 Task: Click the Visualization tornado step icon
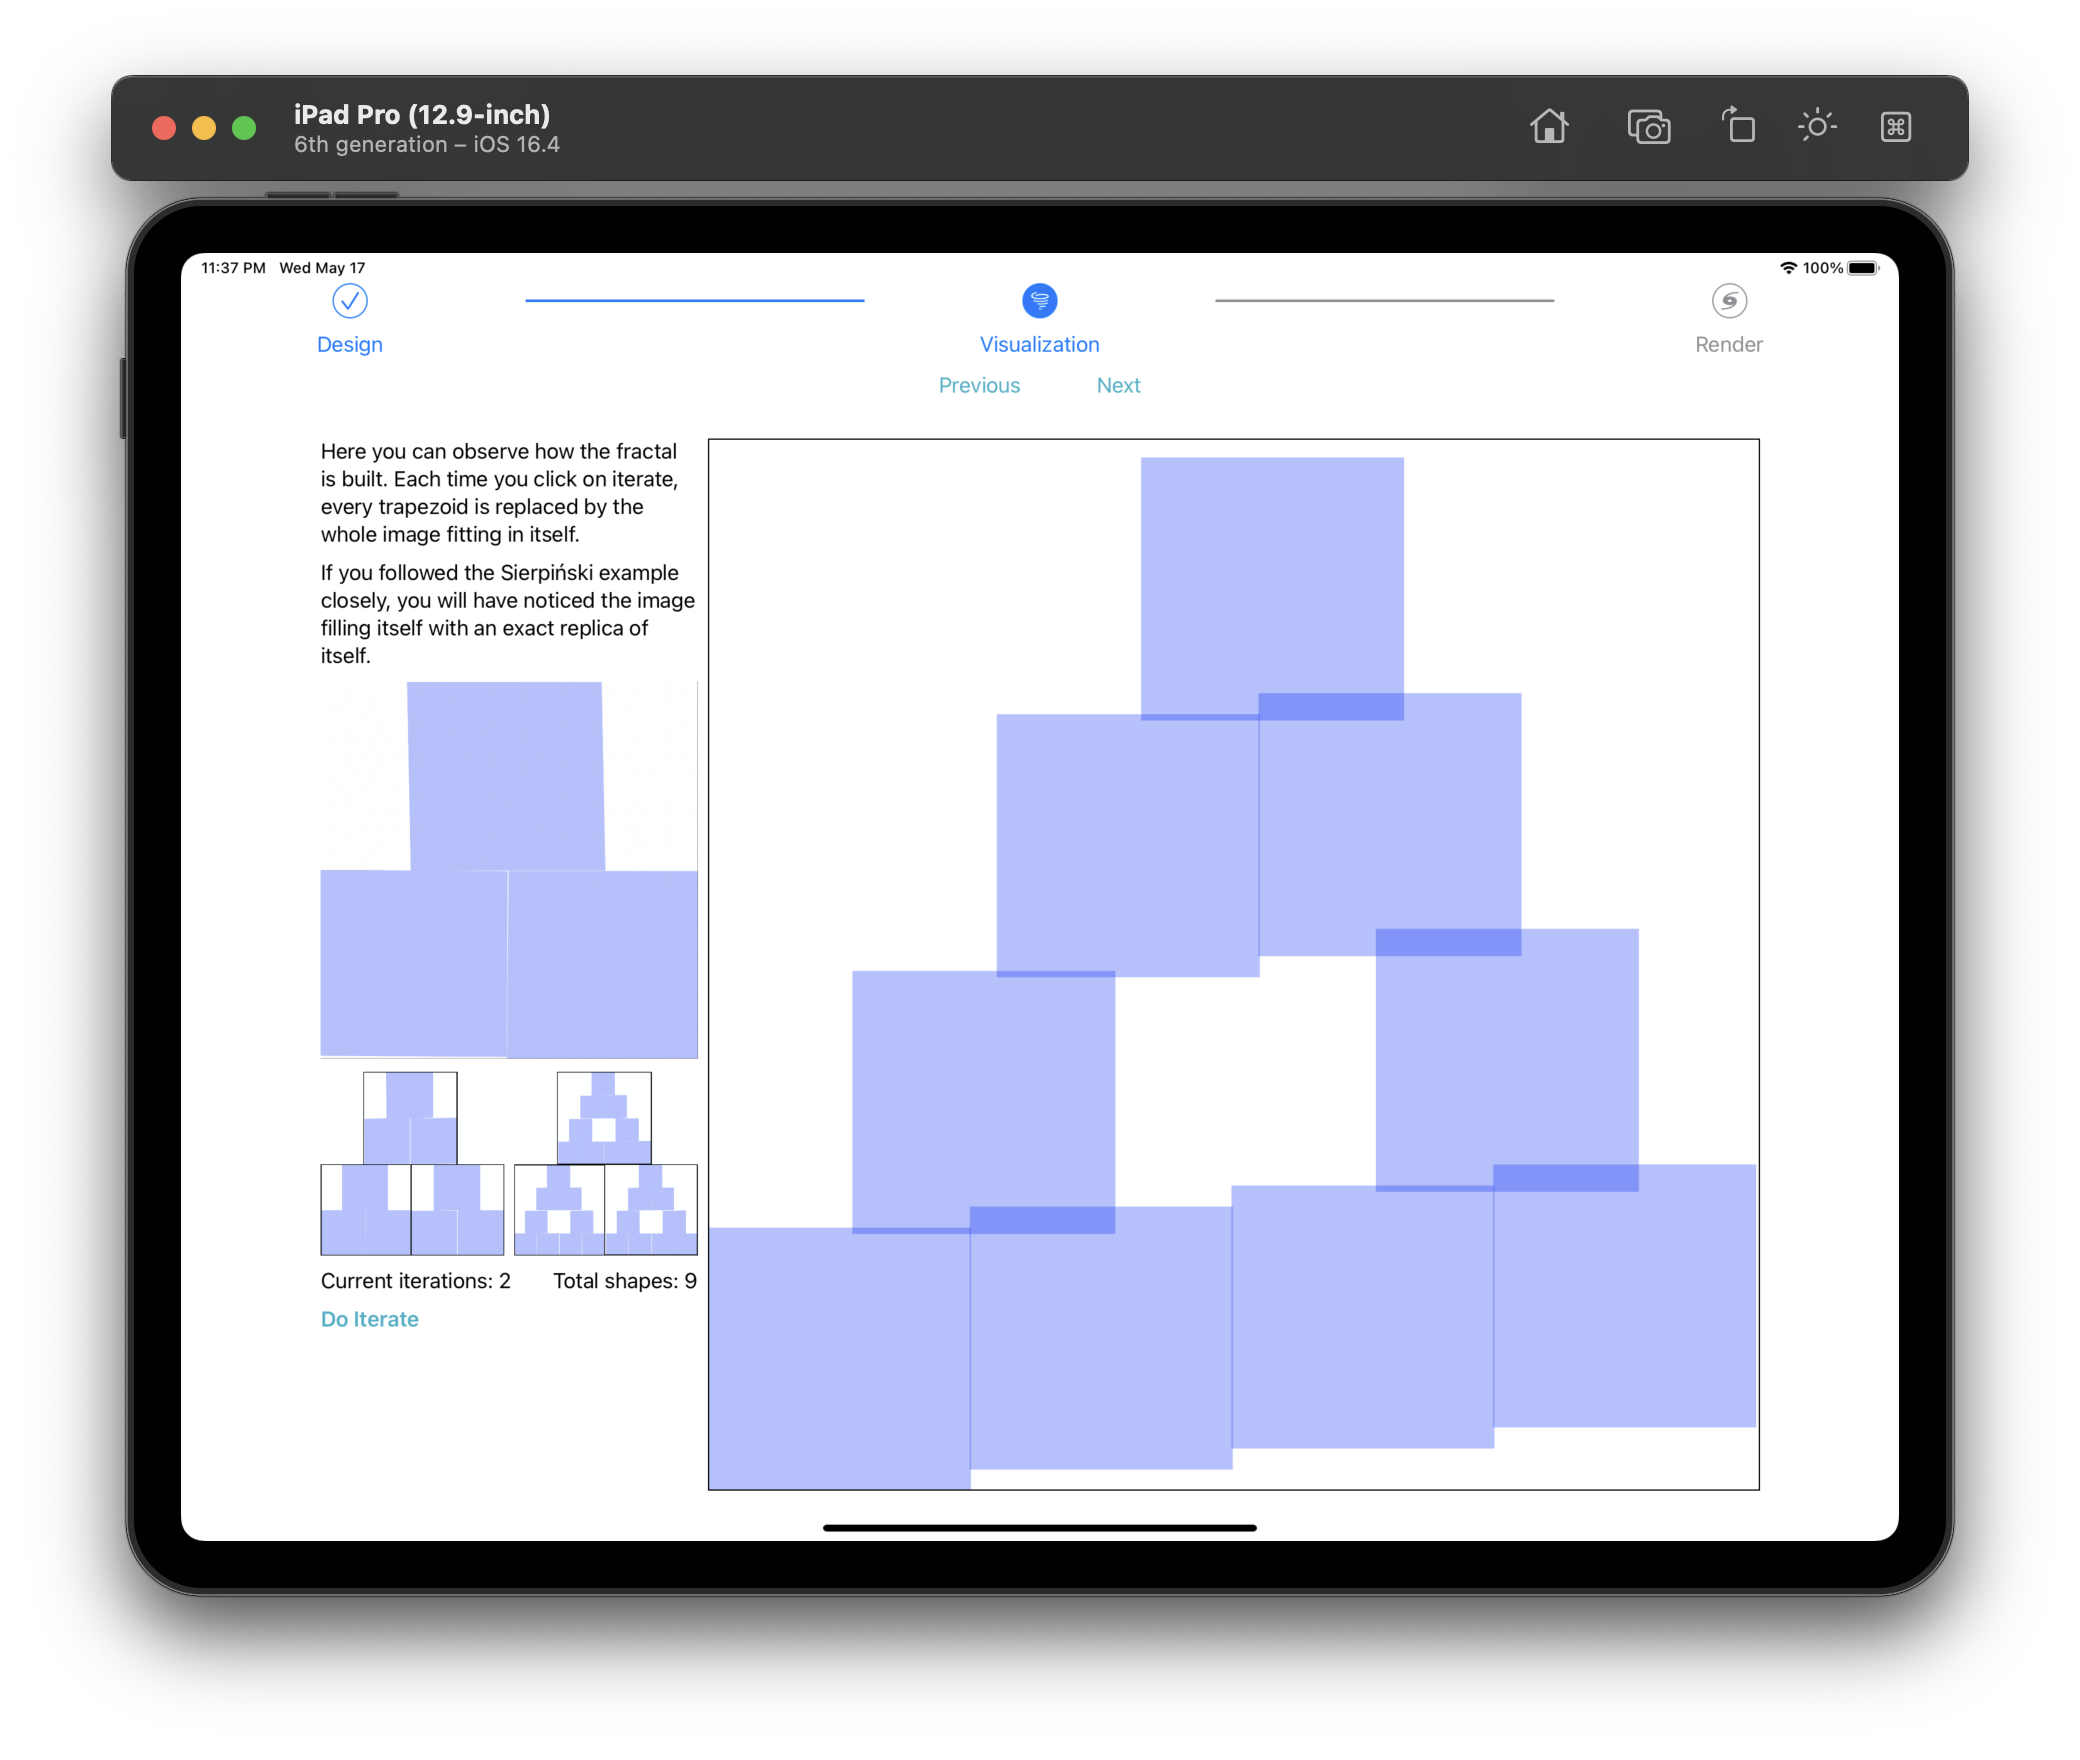pyautogui.click(x=1039, y=301)
